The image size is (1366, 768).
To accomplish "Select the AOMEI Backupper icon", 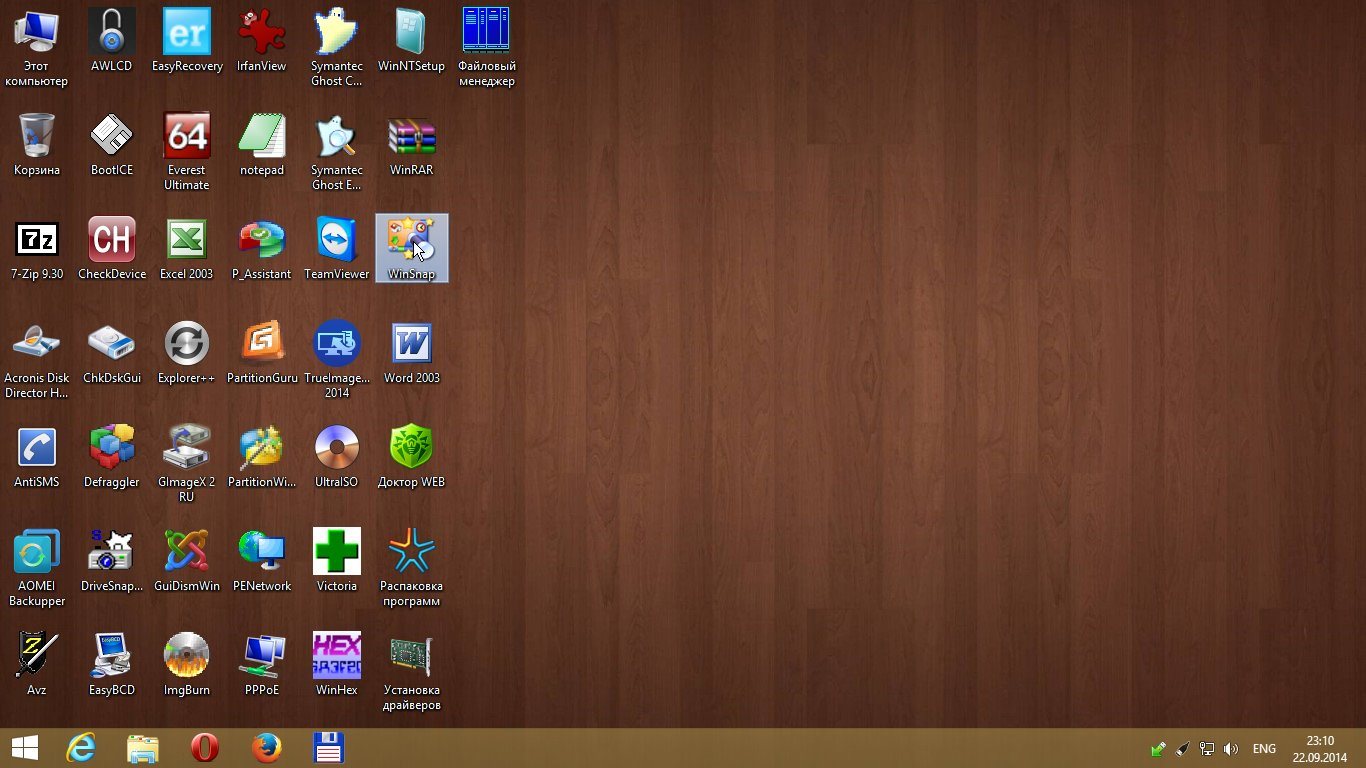I will tap(37, 567).
